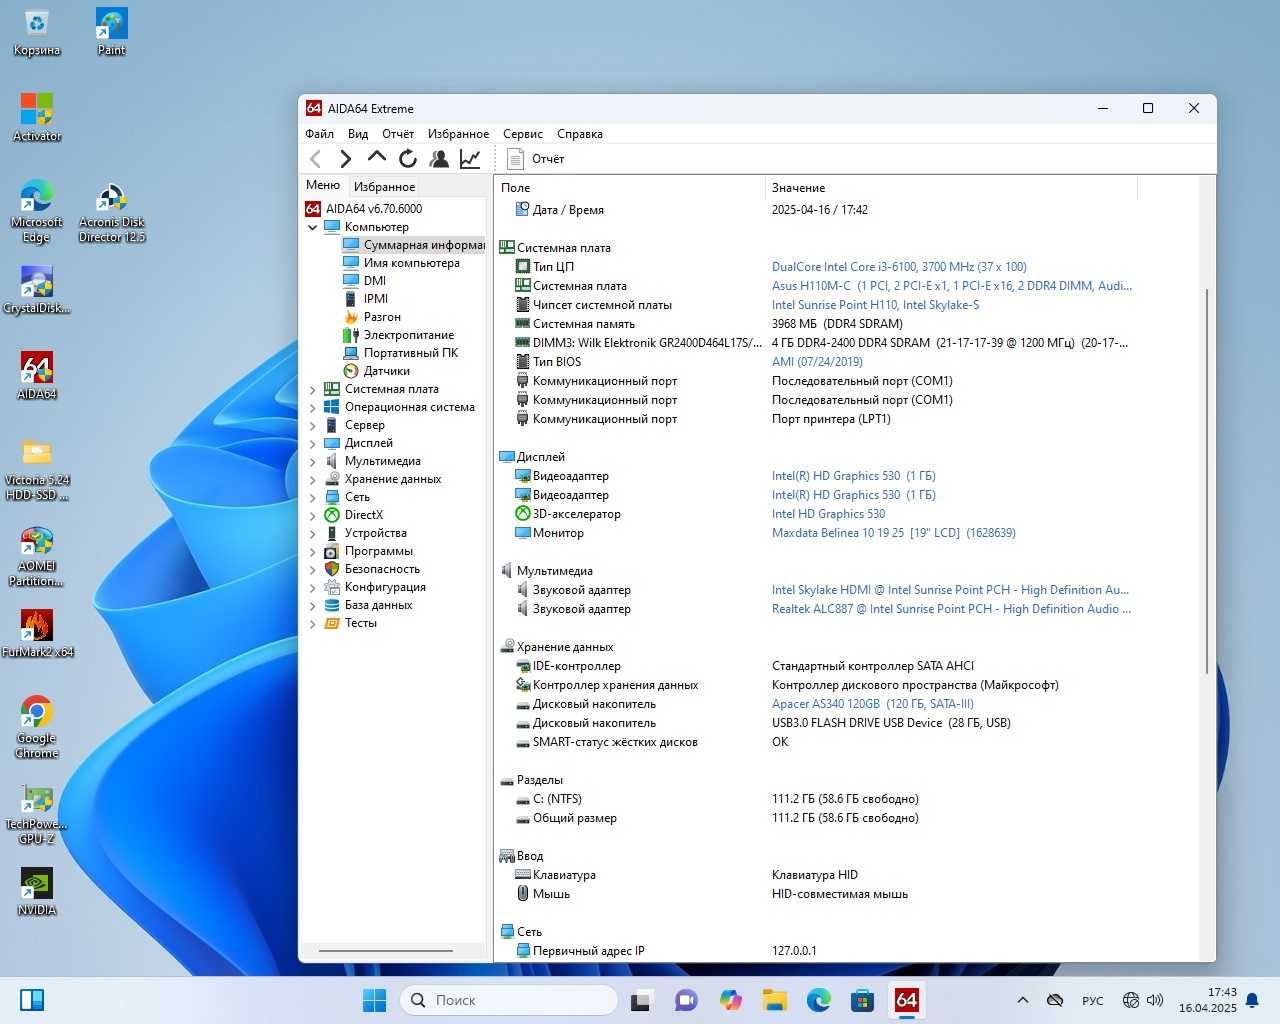This screenshot has width=1280, height=1024.
Task: Open the Файл menu
Action: click(x=319, y=133)
